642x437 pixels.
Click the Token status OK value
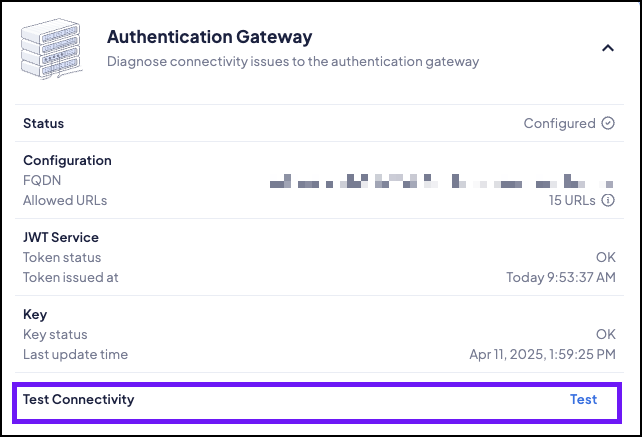(605, 258)
